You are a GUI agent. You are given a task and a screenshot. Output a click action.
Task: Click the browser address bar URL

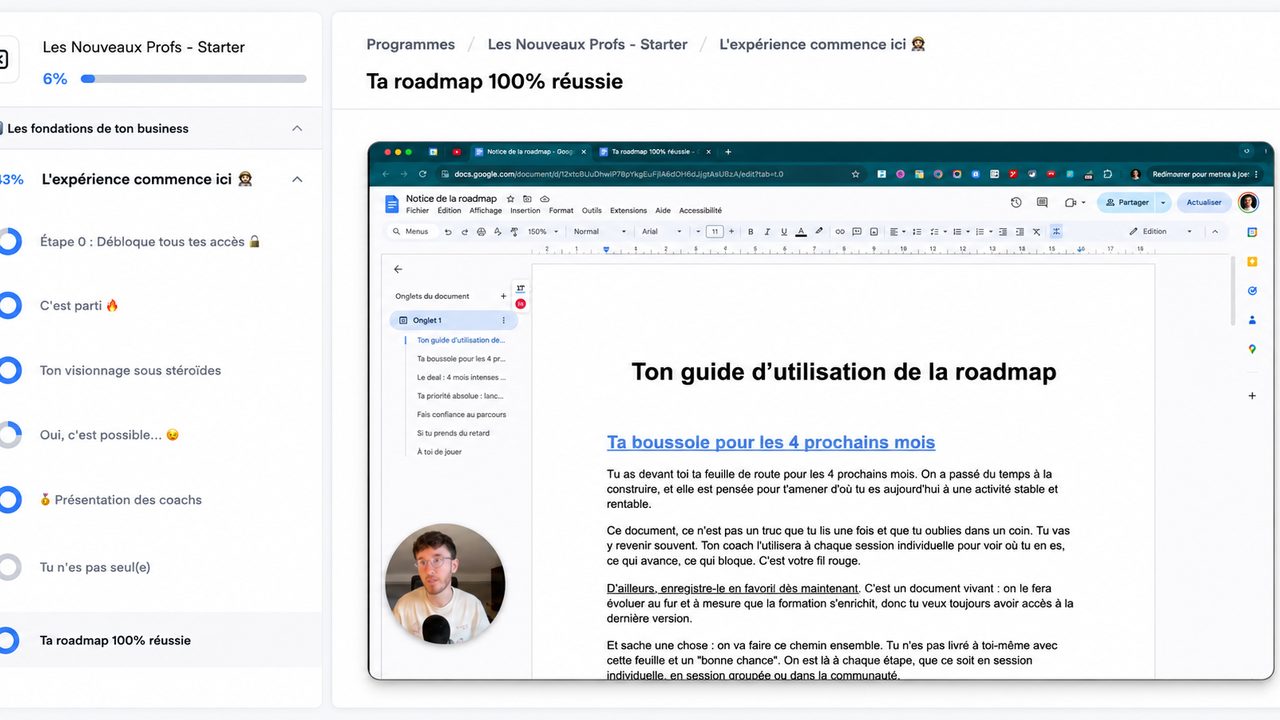(618, 174)
